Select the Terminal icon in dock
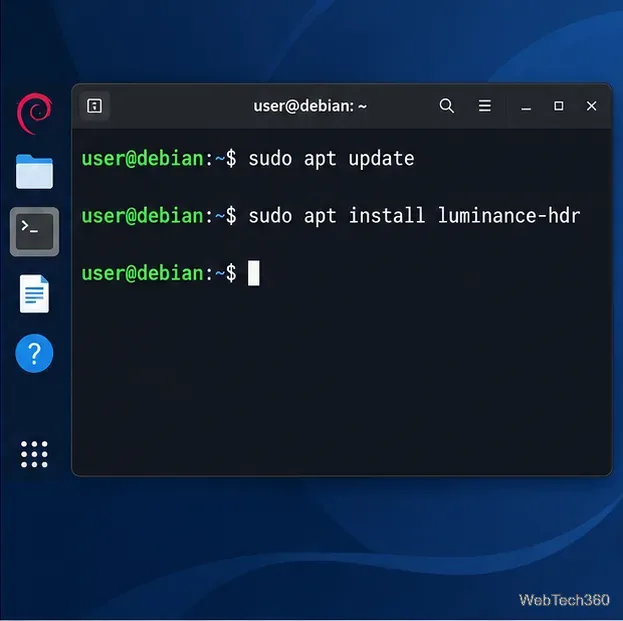Screen dimensions: 623x621 (x=35, y=231)
